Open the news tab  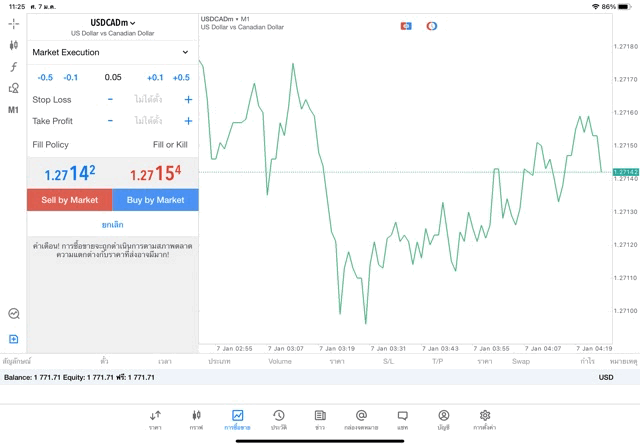point(320,420)
